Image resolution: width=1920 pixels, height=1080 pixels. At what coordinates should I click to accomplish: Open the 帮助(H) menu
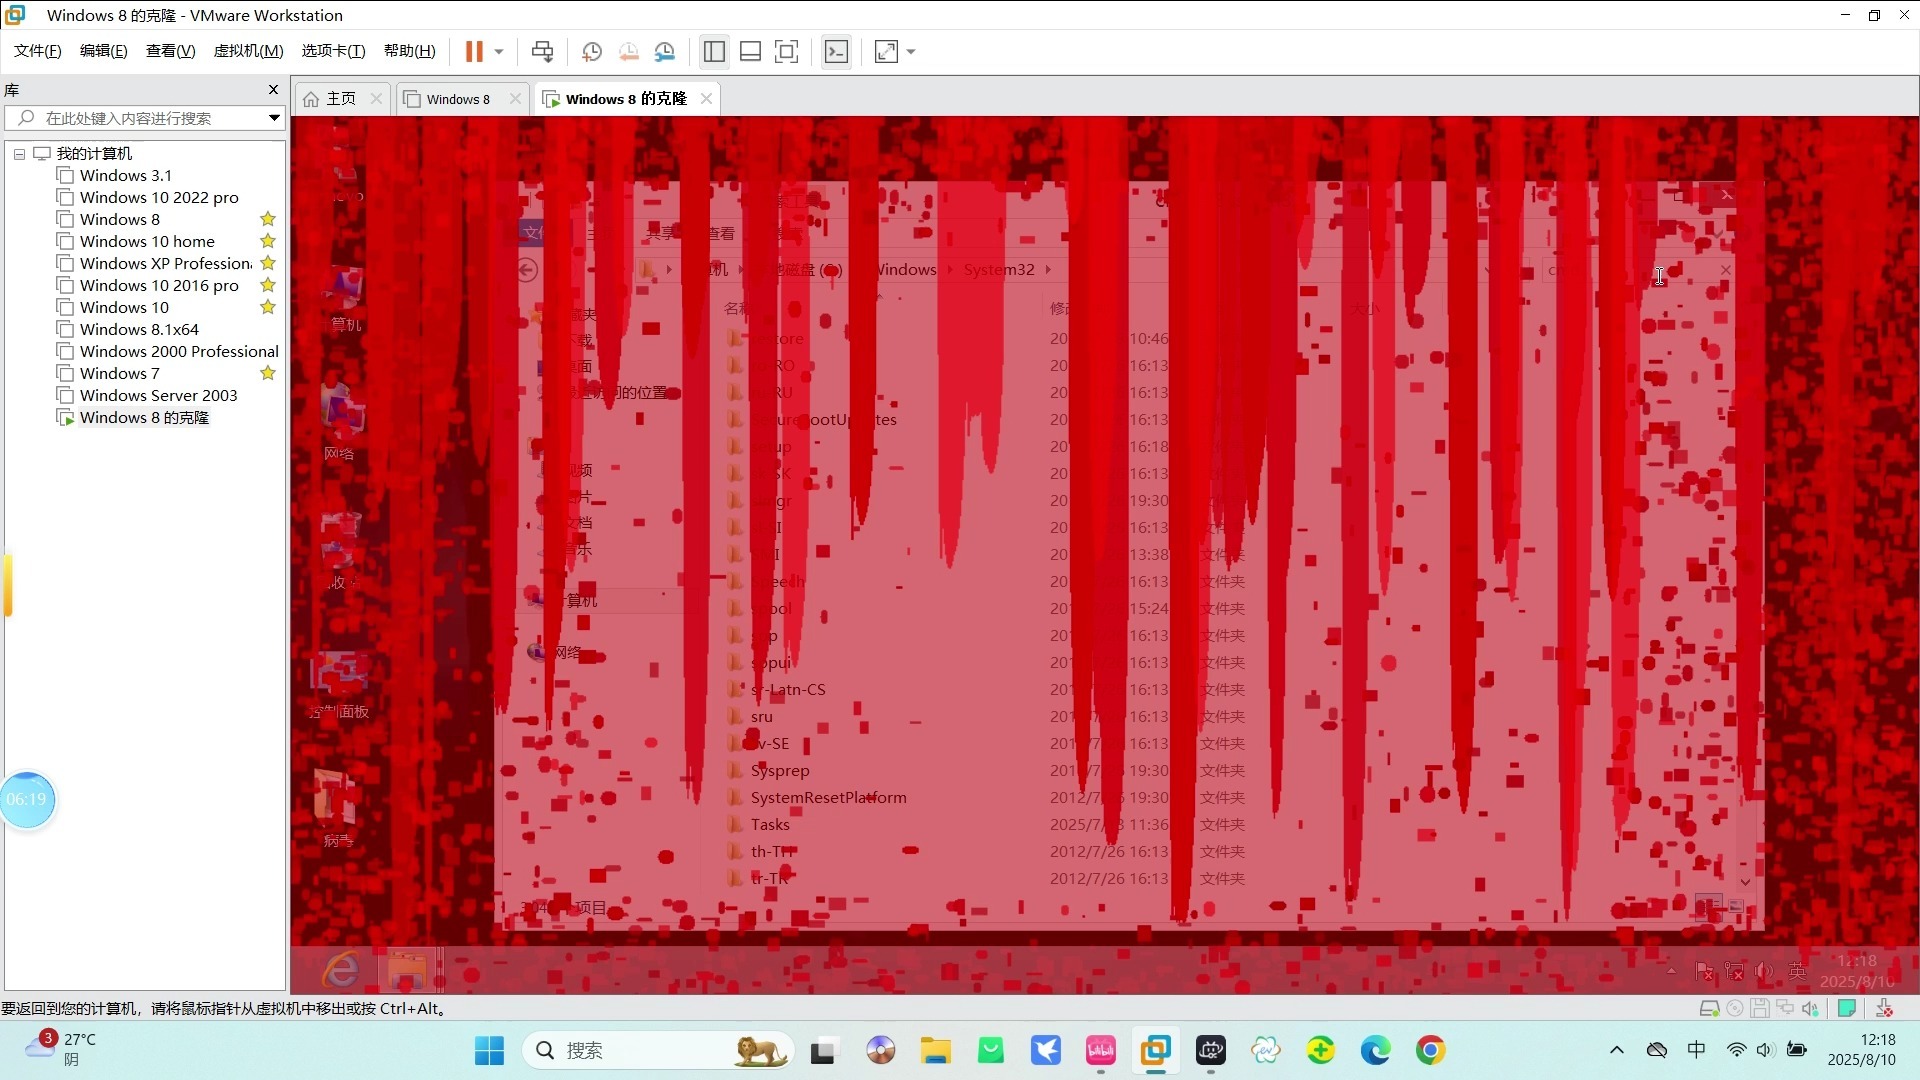coord(410,51)
